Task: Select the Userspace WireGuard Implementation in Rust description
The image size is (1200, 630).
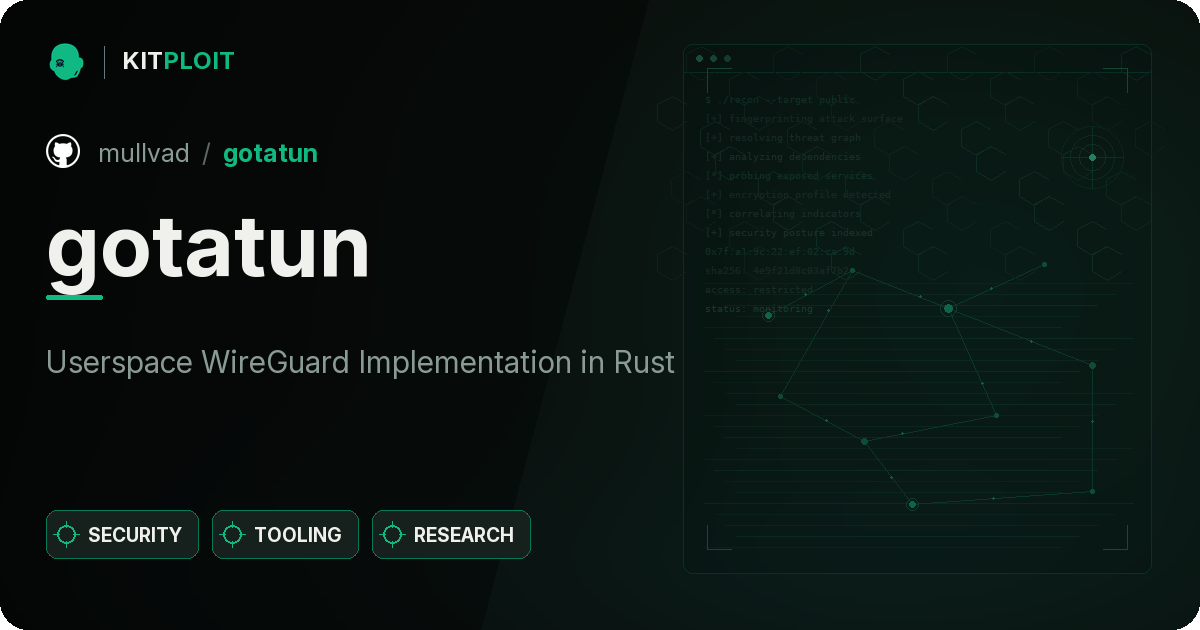Action: (x=361, y=362)
